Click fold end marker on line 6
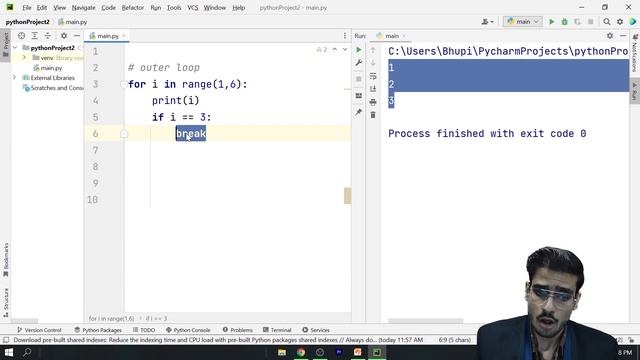640x360 pixels. 124,134
